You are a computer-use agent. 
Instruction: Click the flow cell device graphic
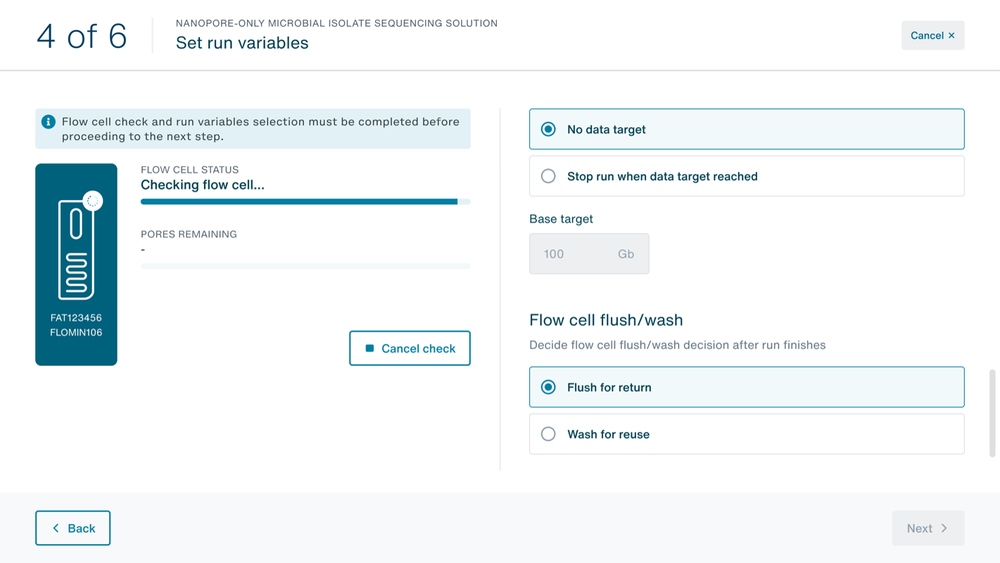pyautogui.click(x=77, y=249)
